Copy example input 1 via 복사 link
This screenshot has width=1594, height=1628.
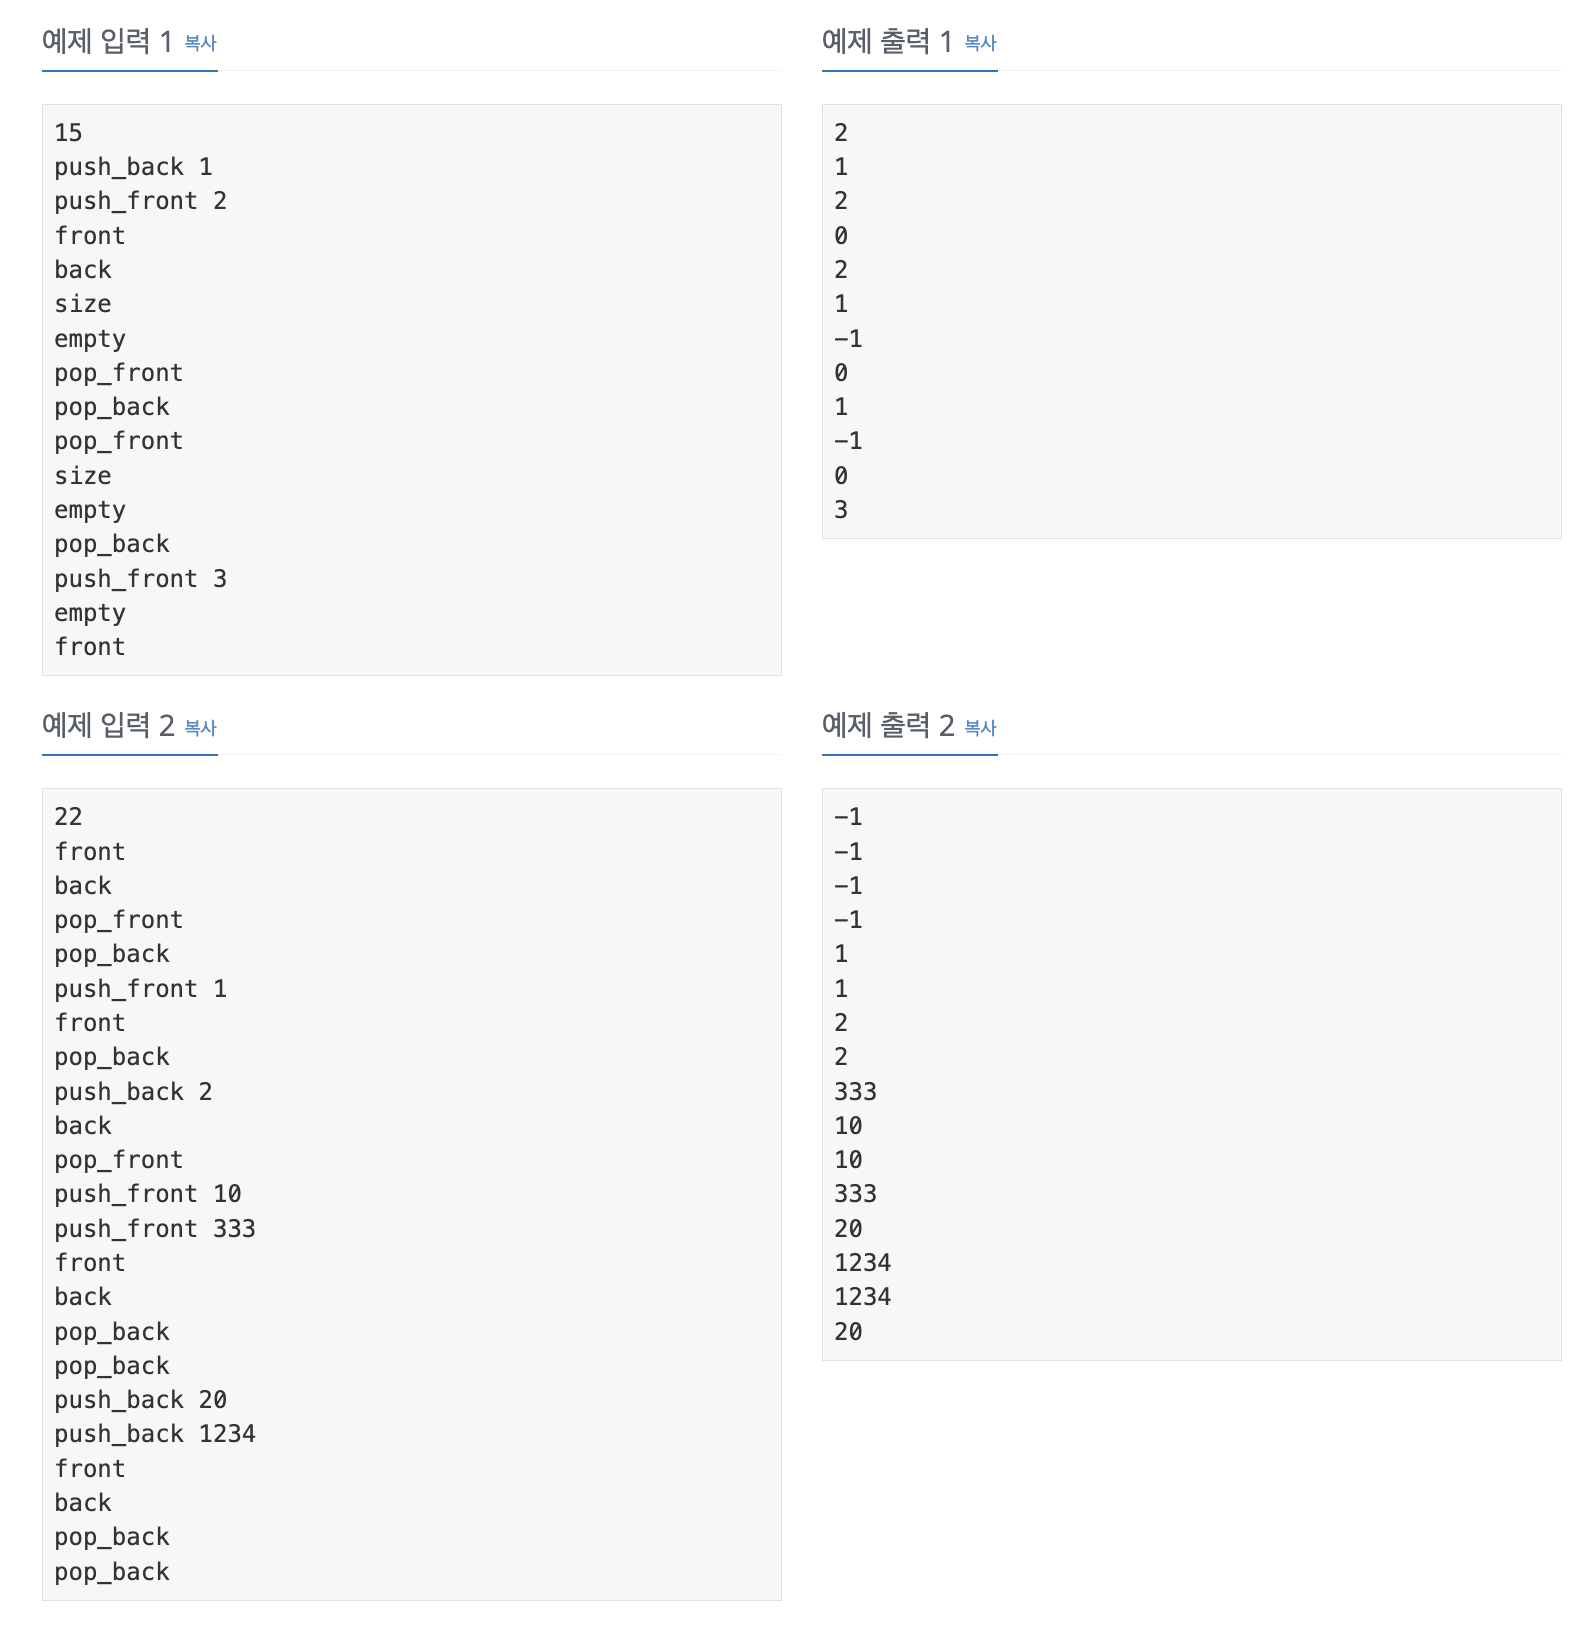click(200, 43)
